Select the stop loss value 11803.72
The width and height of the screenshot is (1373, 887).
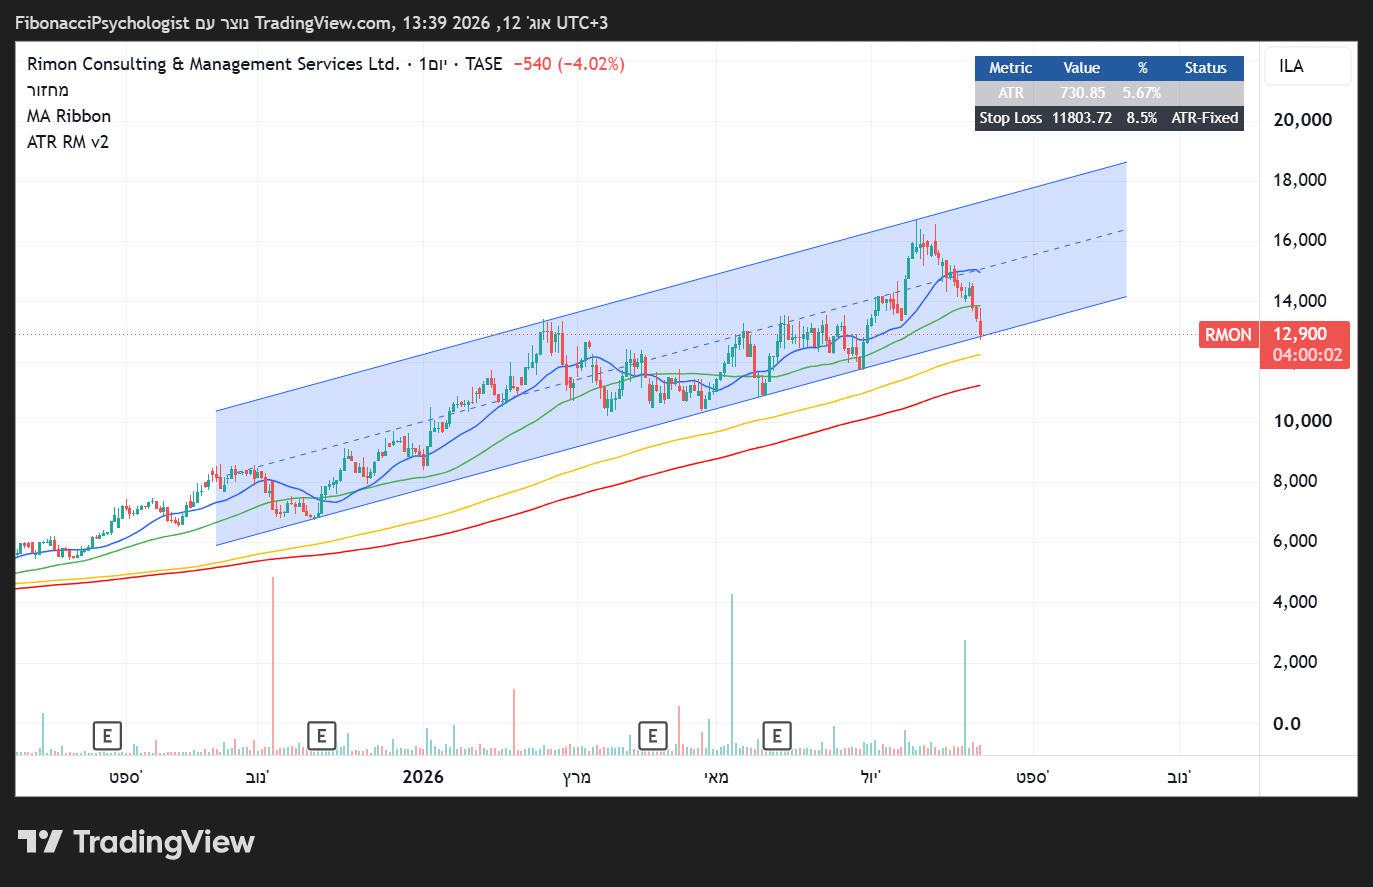1082,118
